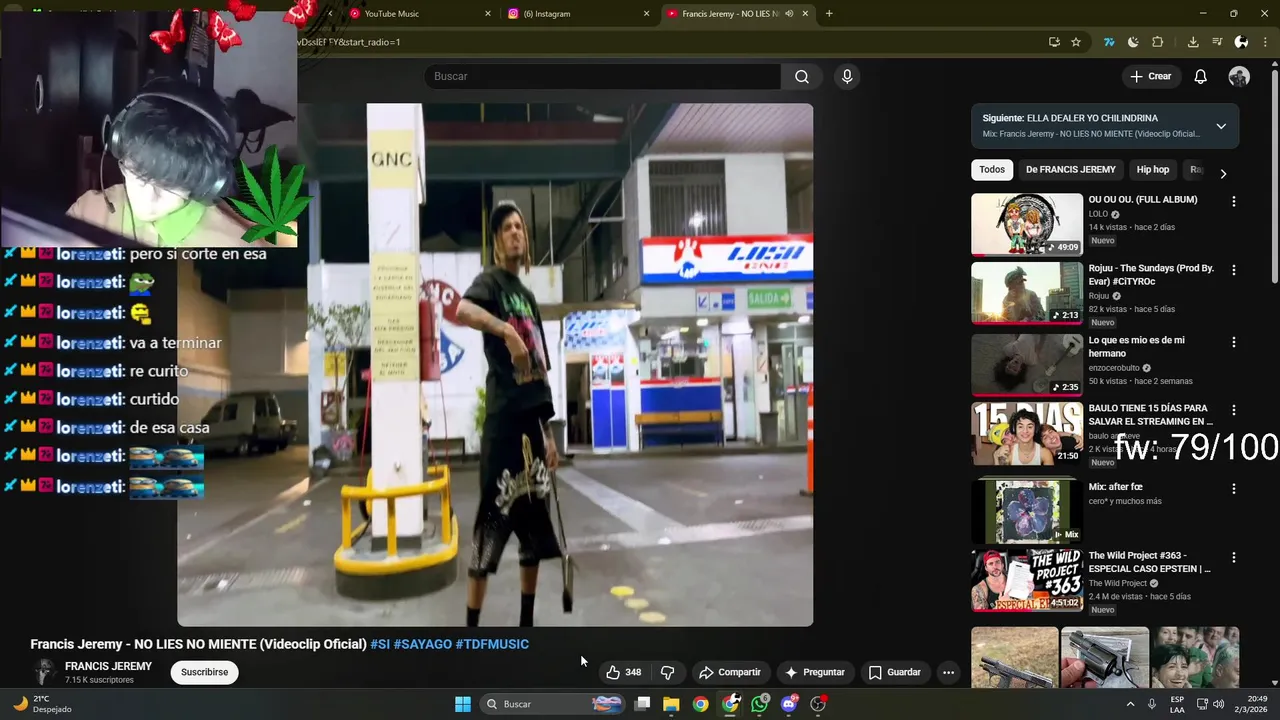This screenshot has height=720, width=1280.
Task: Click the taskbar Buscar search box
Action: (x=553, y=704)
